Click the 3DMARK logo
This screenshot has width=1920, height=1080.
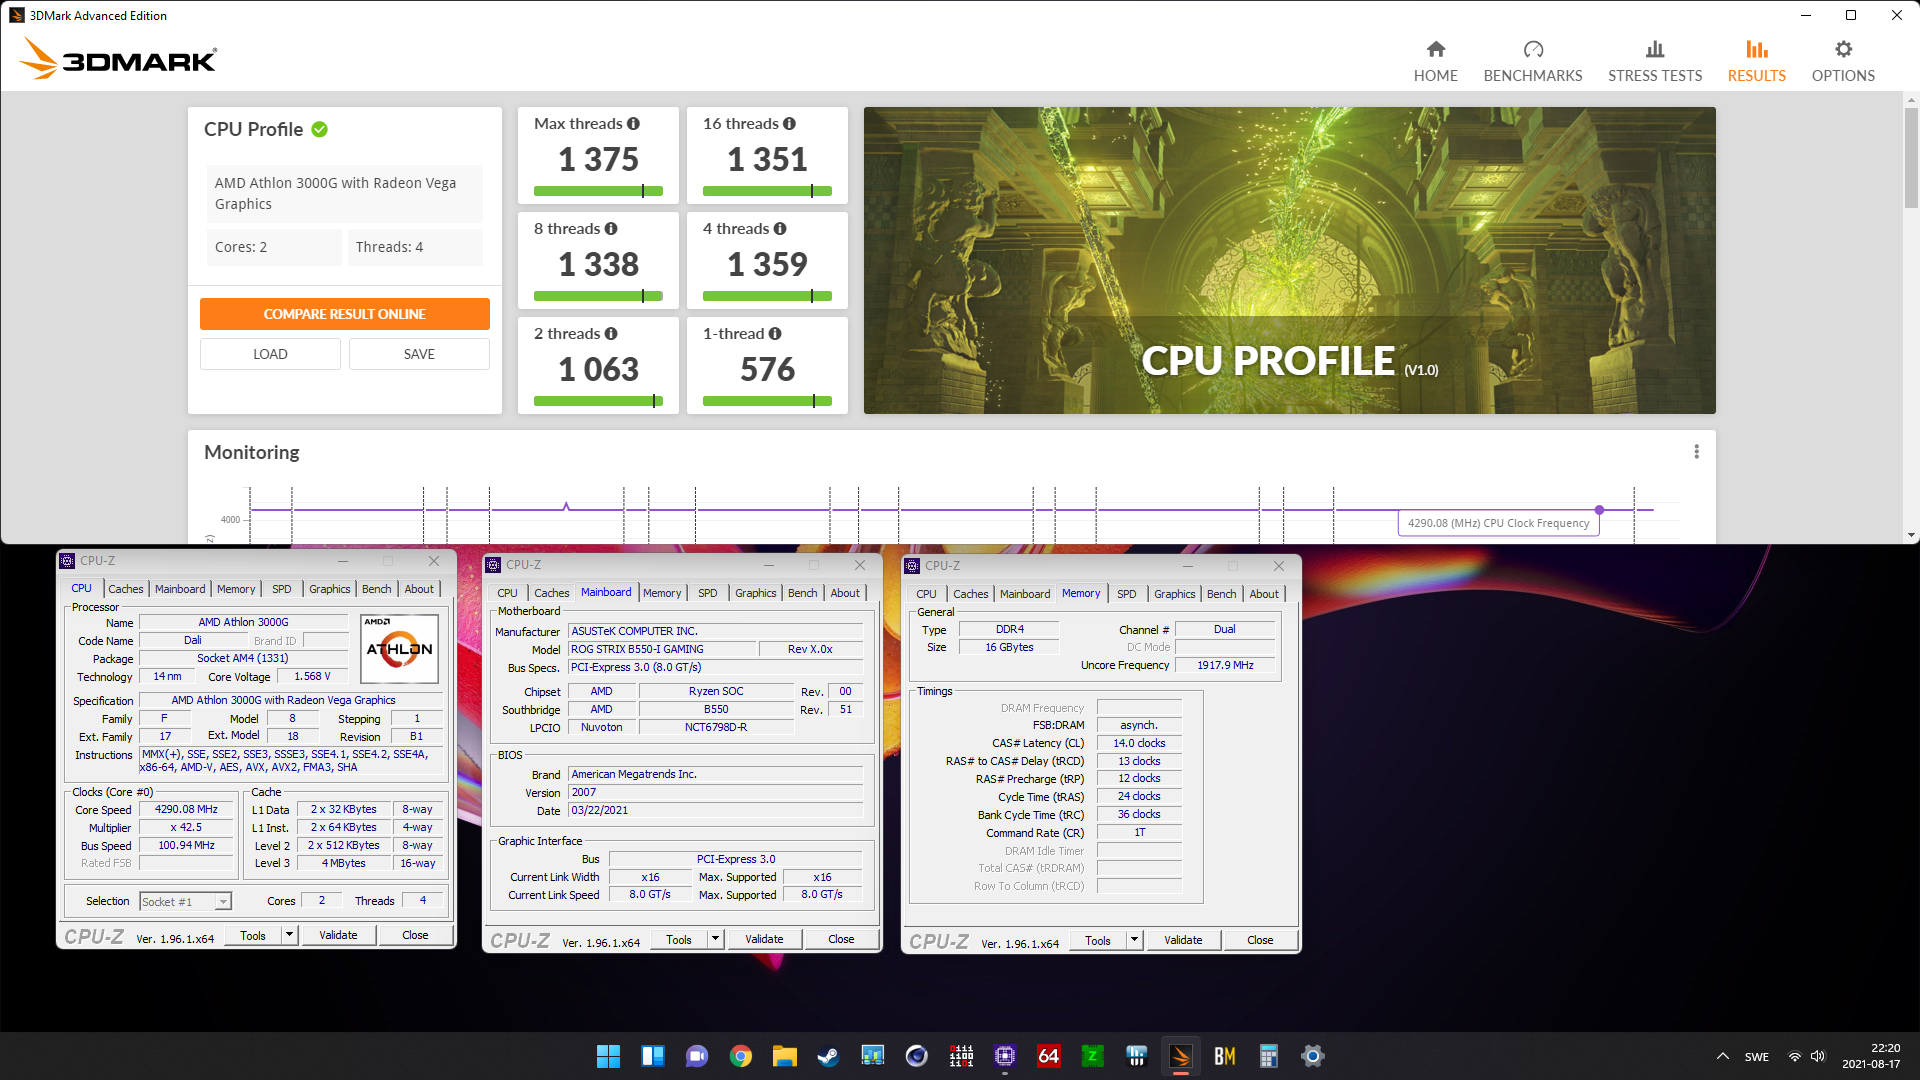118,58
